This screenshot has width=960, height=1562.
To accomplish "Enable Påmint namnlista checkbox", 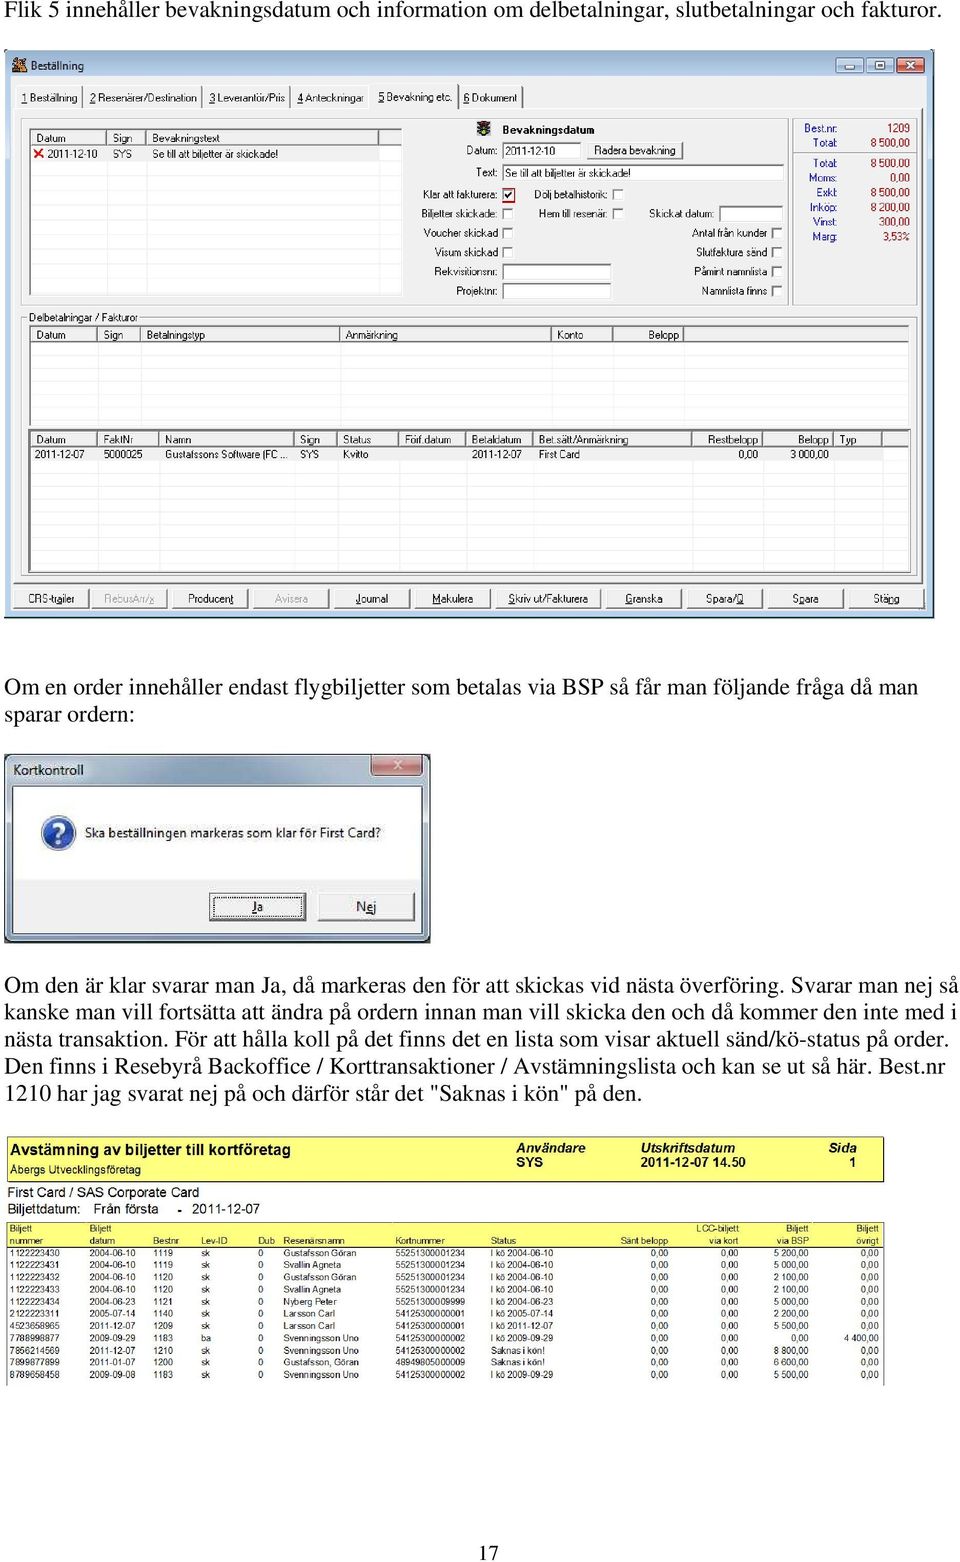I will [777, 271].
